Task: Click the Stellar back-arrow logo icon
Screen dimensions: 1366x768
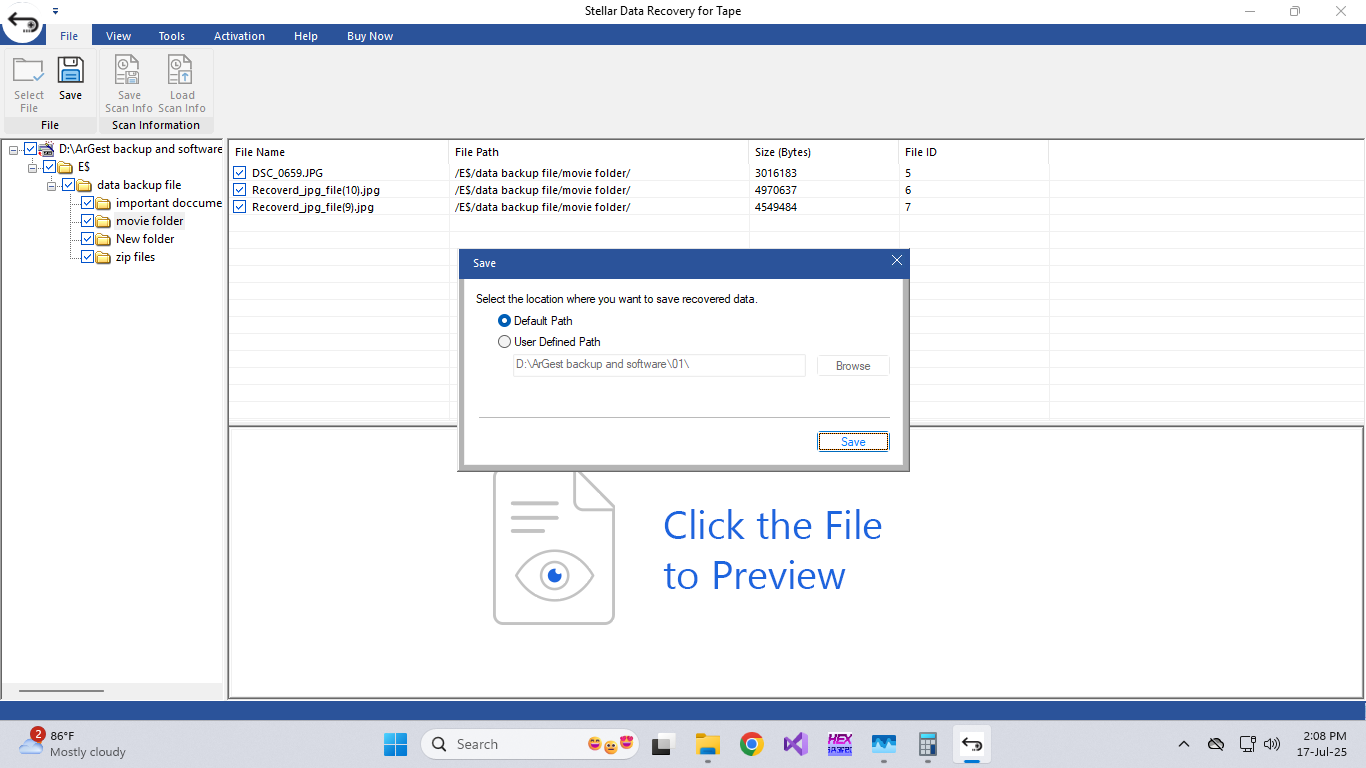Action: point(24,23)
